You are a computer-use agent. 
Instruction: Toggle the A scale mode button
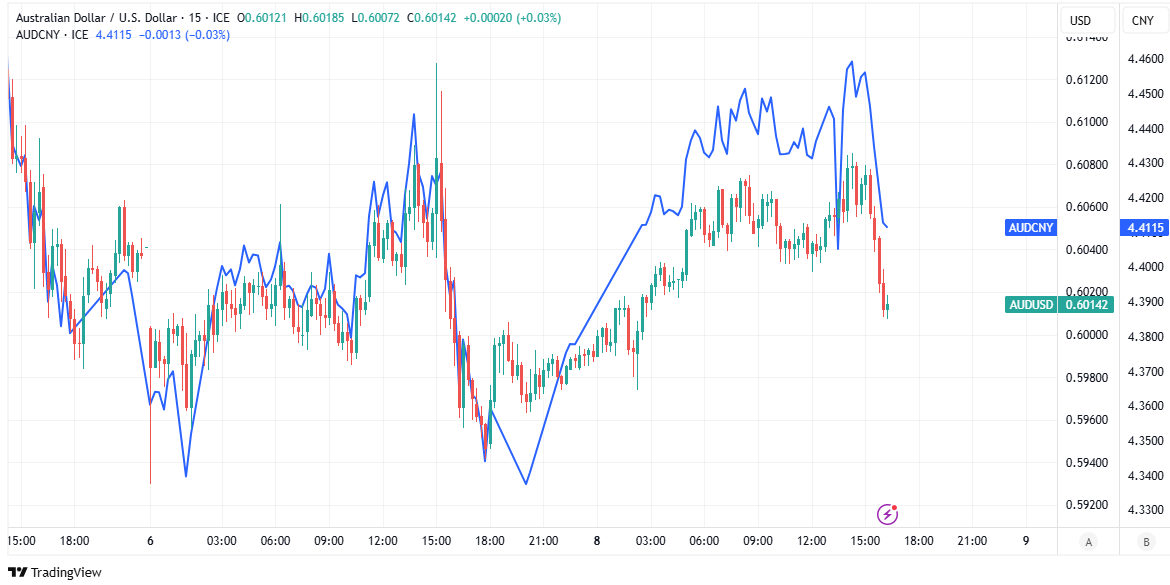pos(1088,541)
